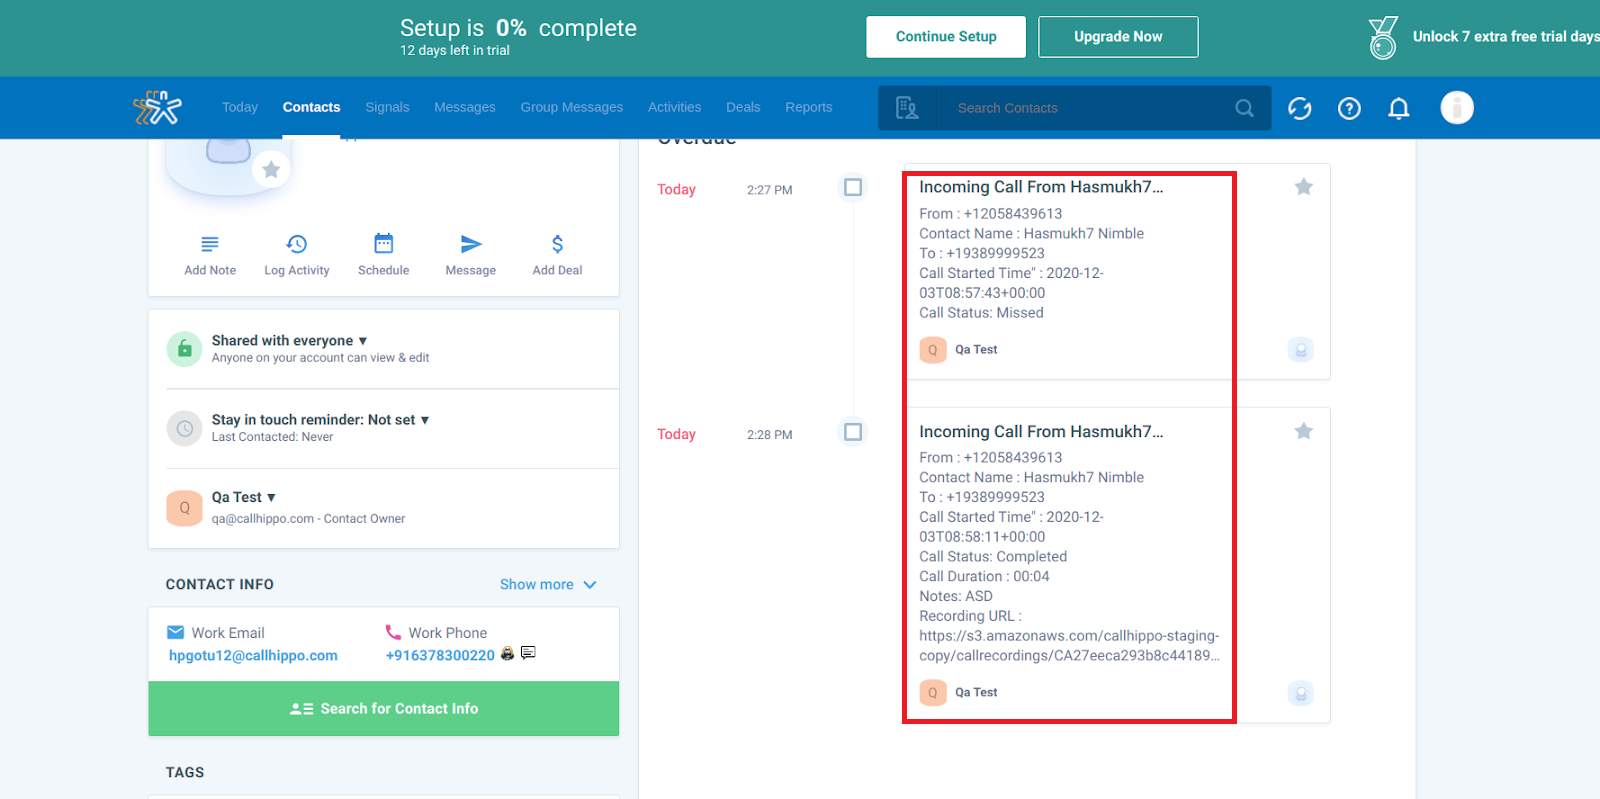This screenshot has height=799, width=1600.
Task: Star the 2:27 PM missed call activity
Action: 1303,187
